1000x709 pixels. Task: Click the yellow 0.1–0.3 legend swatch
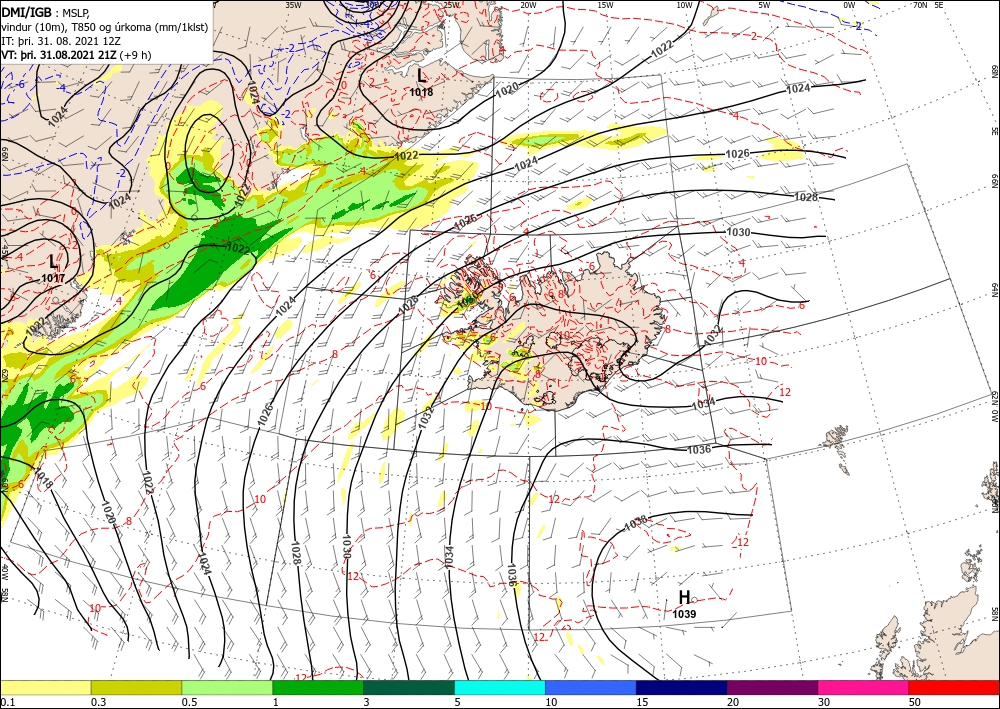(45, 687)
